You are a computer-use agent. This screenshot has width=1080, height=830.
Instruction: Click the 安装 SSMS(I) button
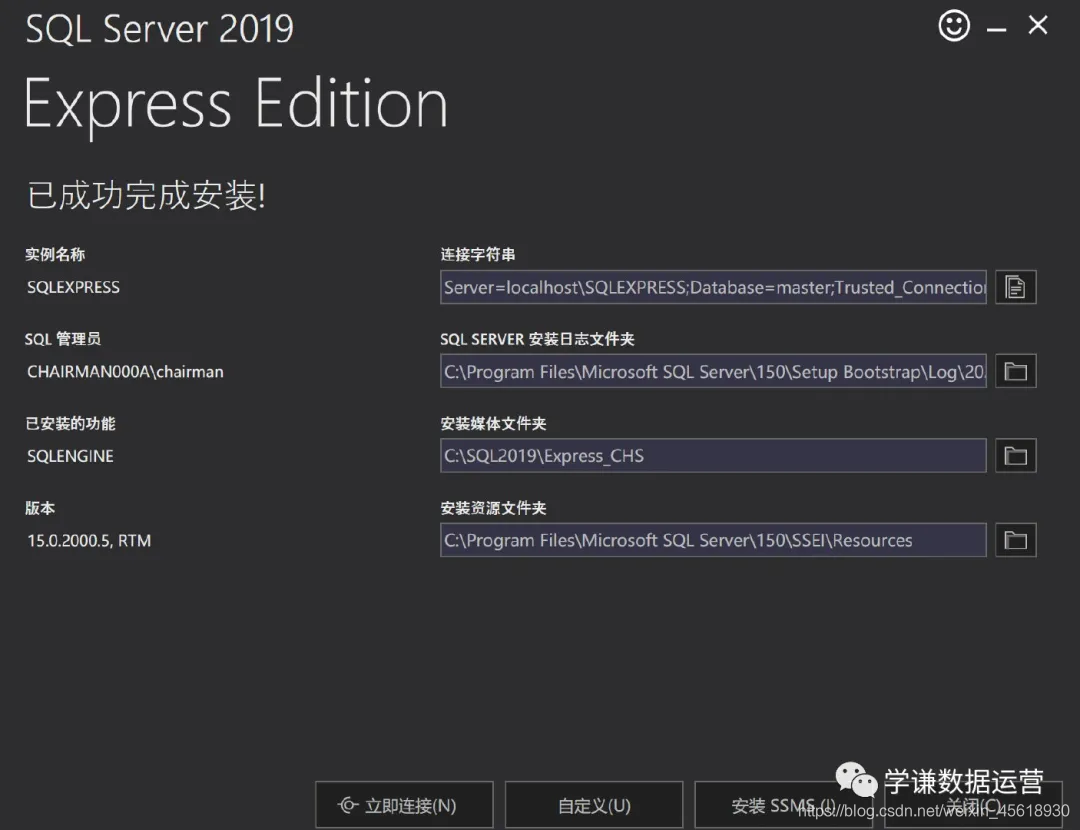click(784, 805)
